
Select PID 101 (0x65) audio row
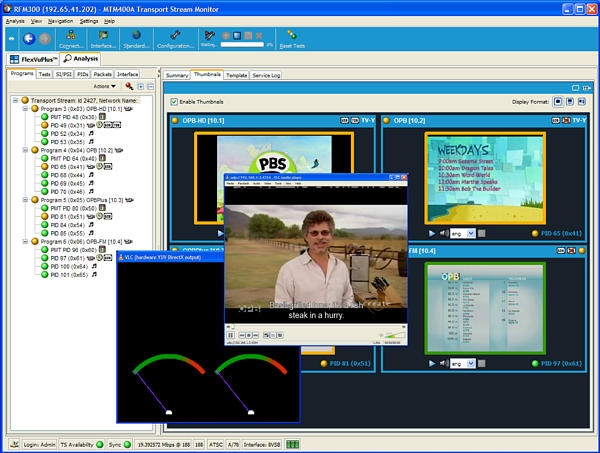tap(69, 275)
